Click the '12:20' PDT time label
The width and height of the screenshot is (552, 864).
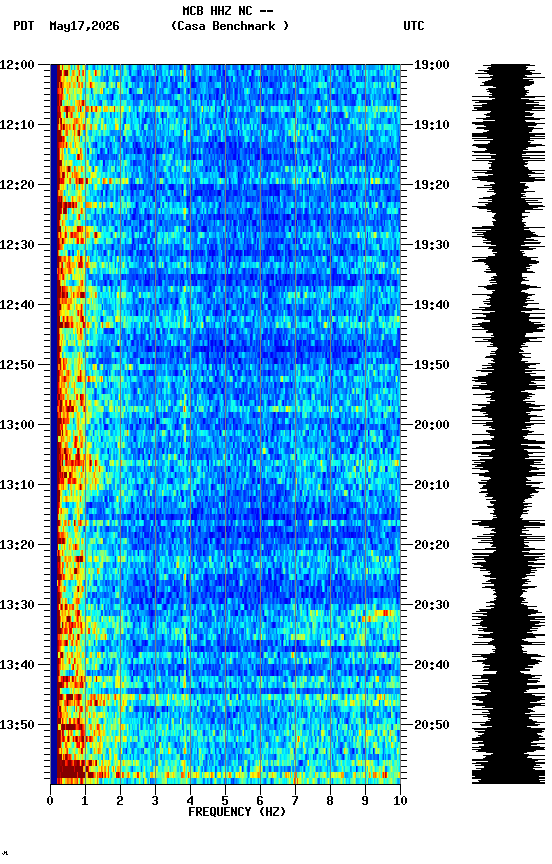[x=17, y=185]
